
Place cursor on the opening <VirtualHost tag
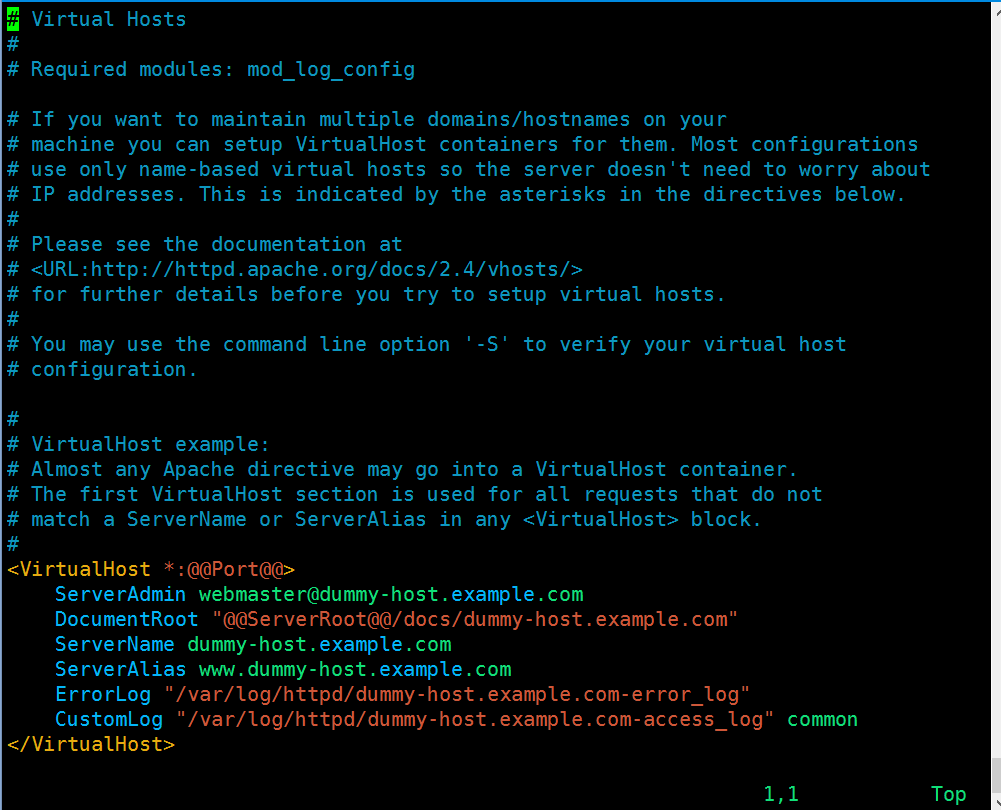80,569
